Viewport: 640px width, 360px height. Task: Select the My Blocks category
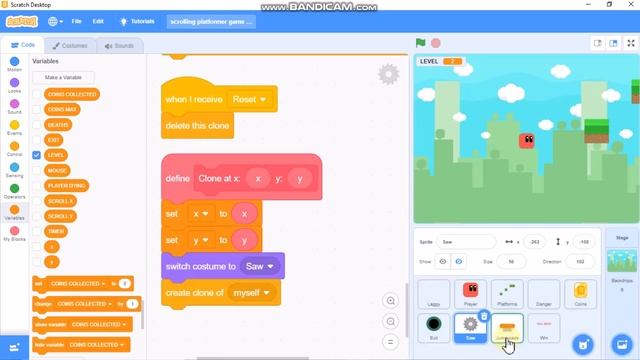click(14, 234)
